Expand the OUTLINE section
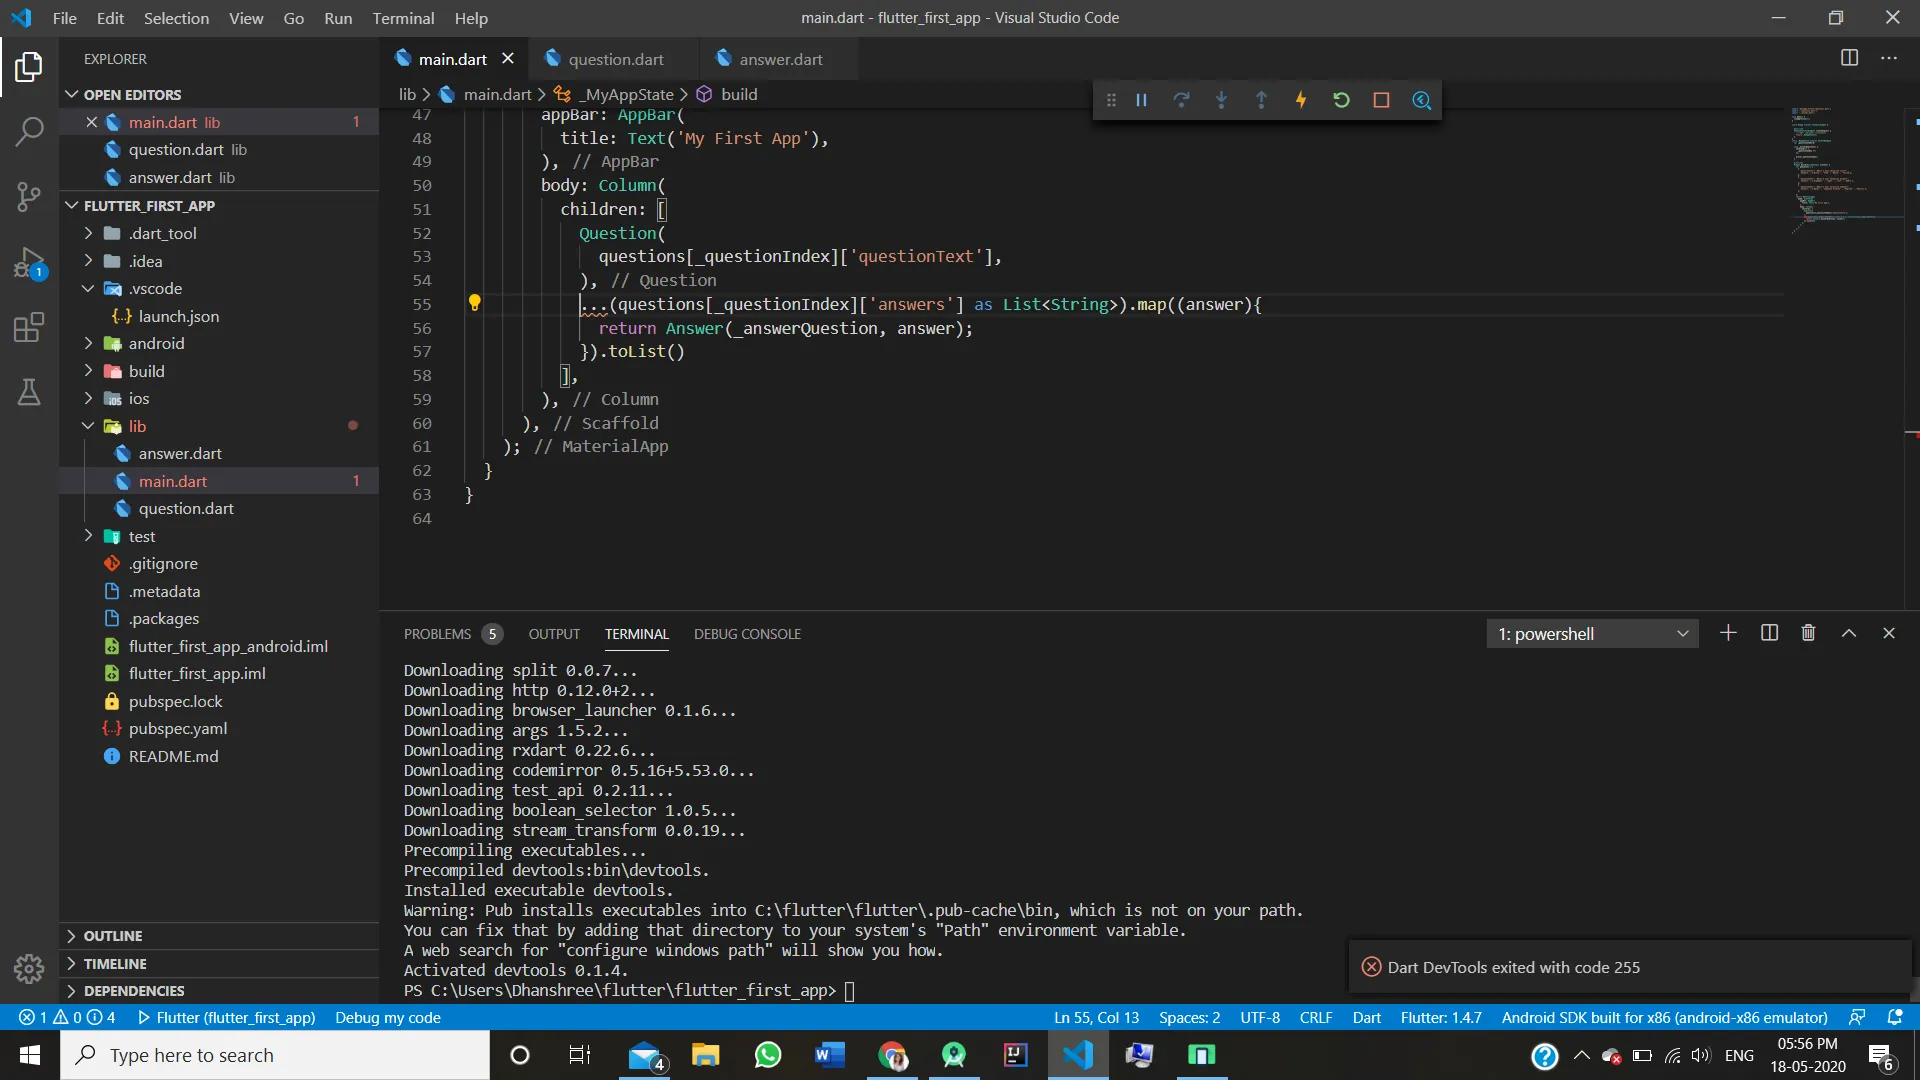1920x1080 pixels. tap(113, 936)
